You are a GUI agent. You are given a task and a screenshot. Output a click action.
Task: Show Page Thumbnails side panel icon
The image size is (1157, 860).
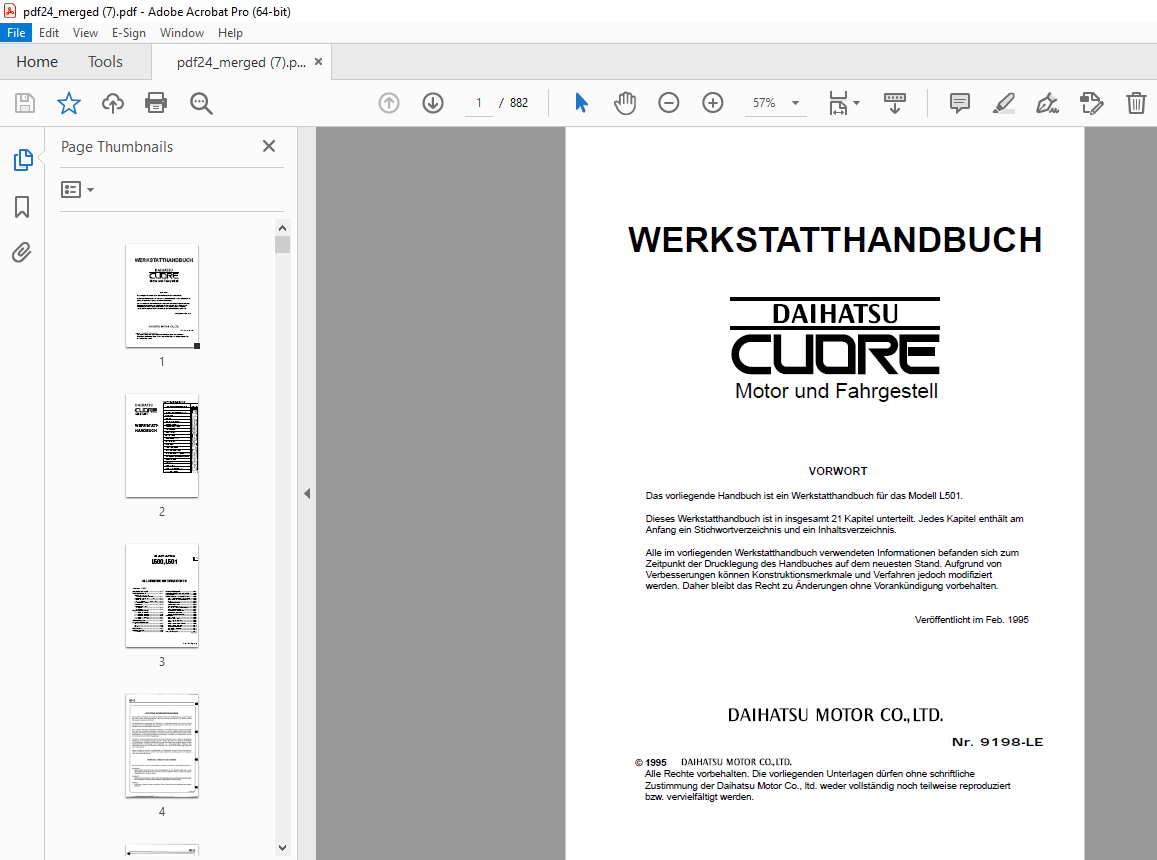point(23,159)
